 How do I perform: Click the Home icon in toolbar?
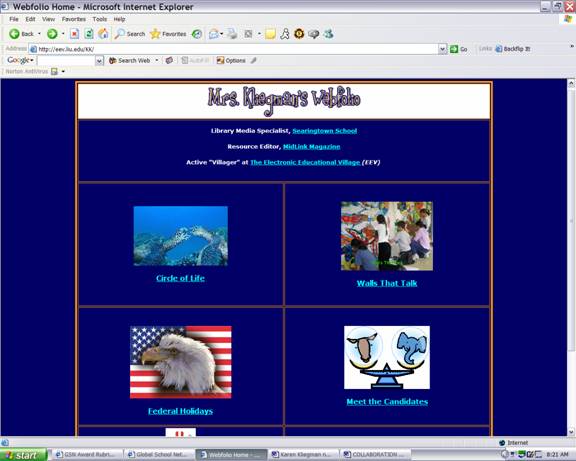104,34
